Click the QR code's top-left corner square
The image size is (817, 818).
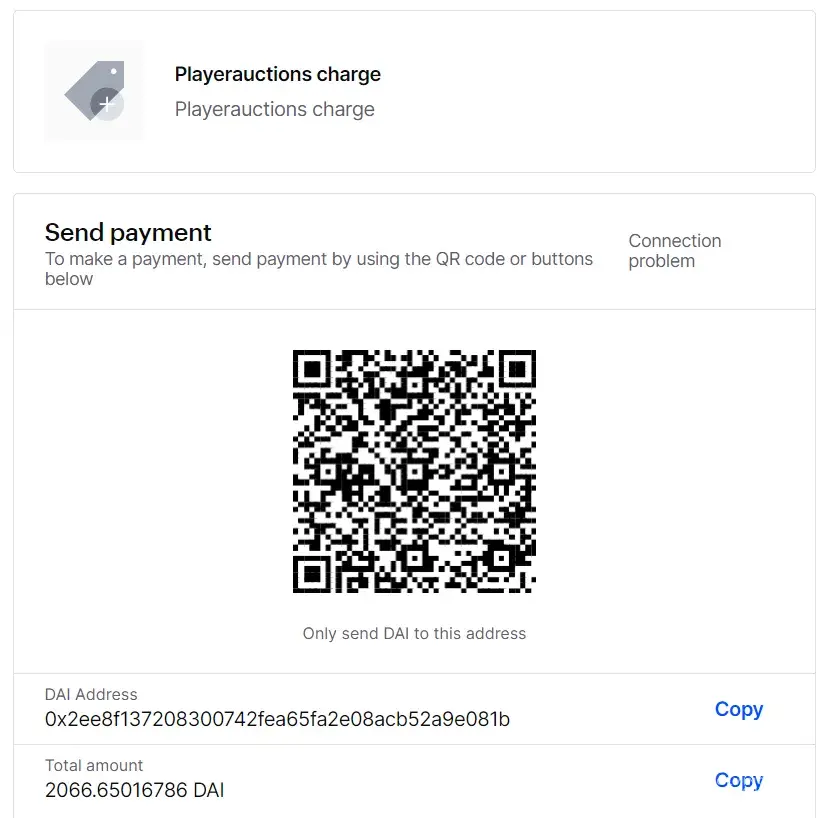pyautogui.click(x=313, y=369)
